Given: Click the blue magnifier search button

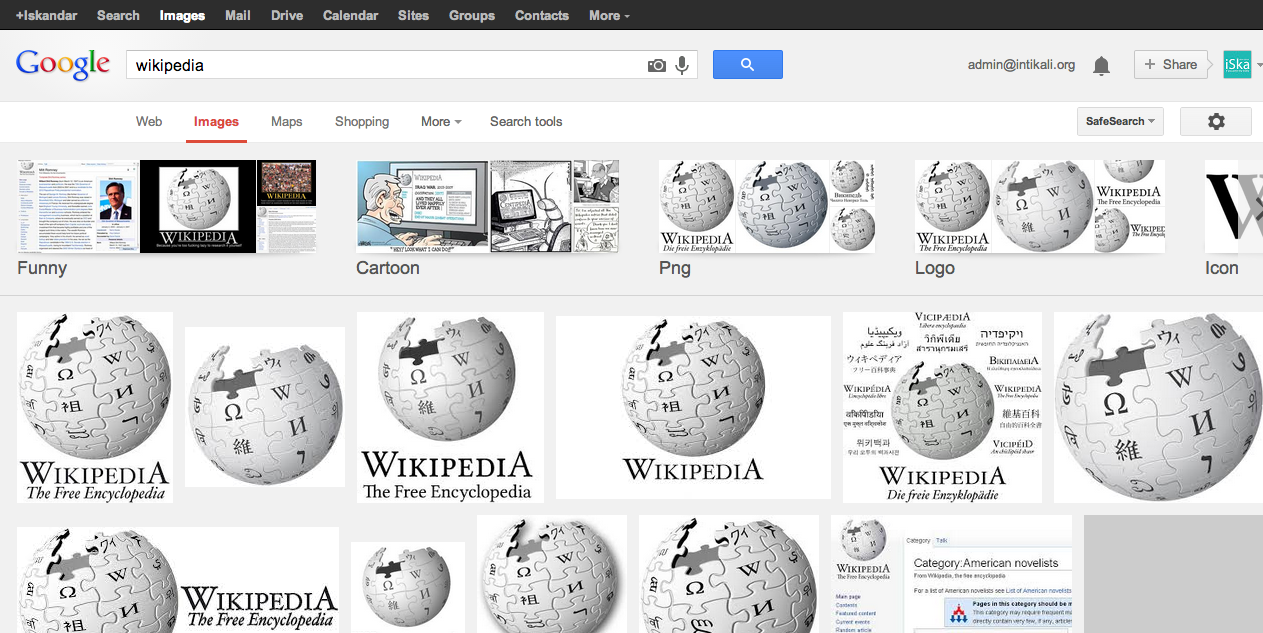Looking at the screenshot, I should [747, 65].
